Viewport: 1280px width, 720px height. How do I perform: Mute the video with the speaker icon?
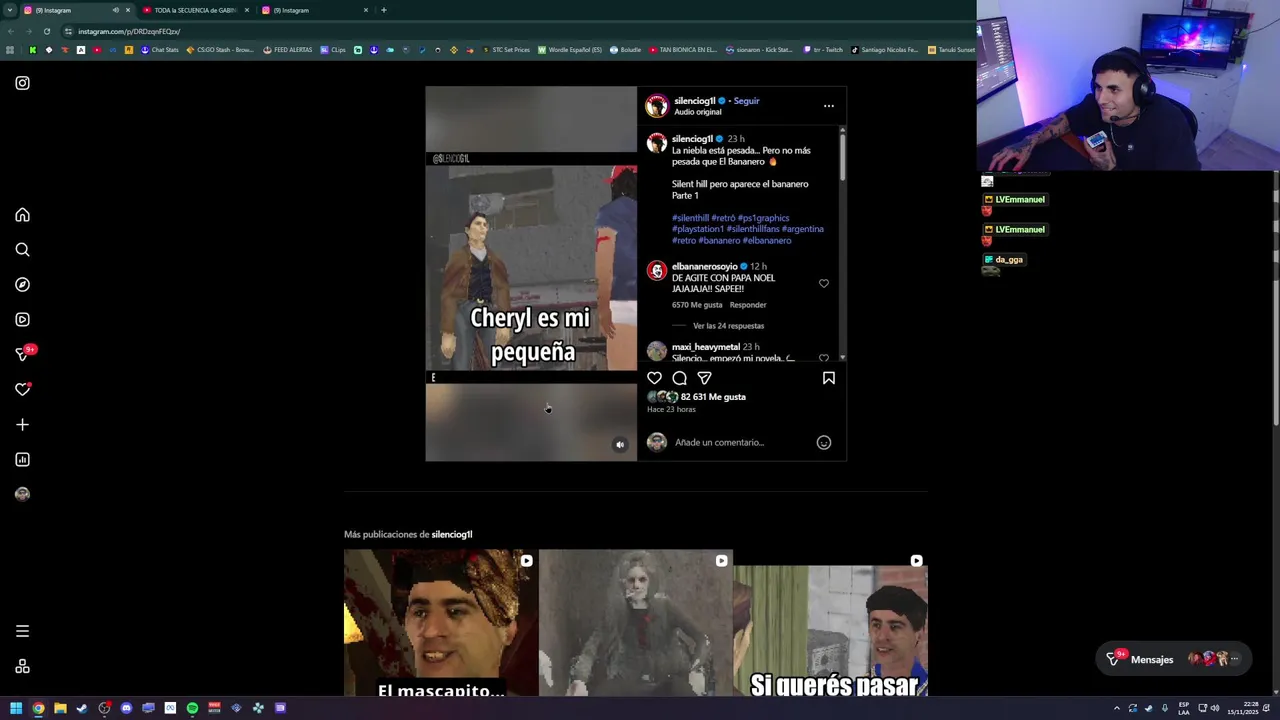[619, 445]
